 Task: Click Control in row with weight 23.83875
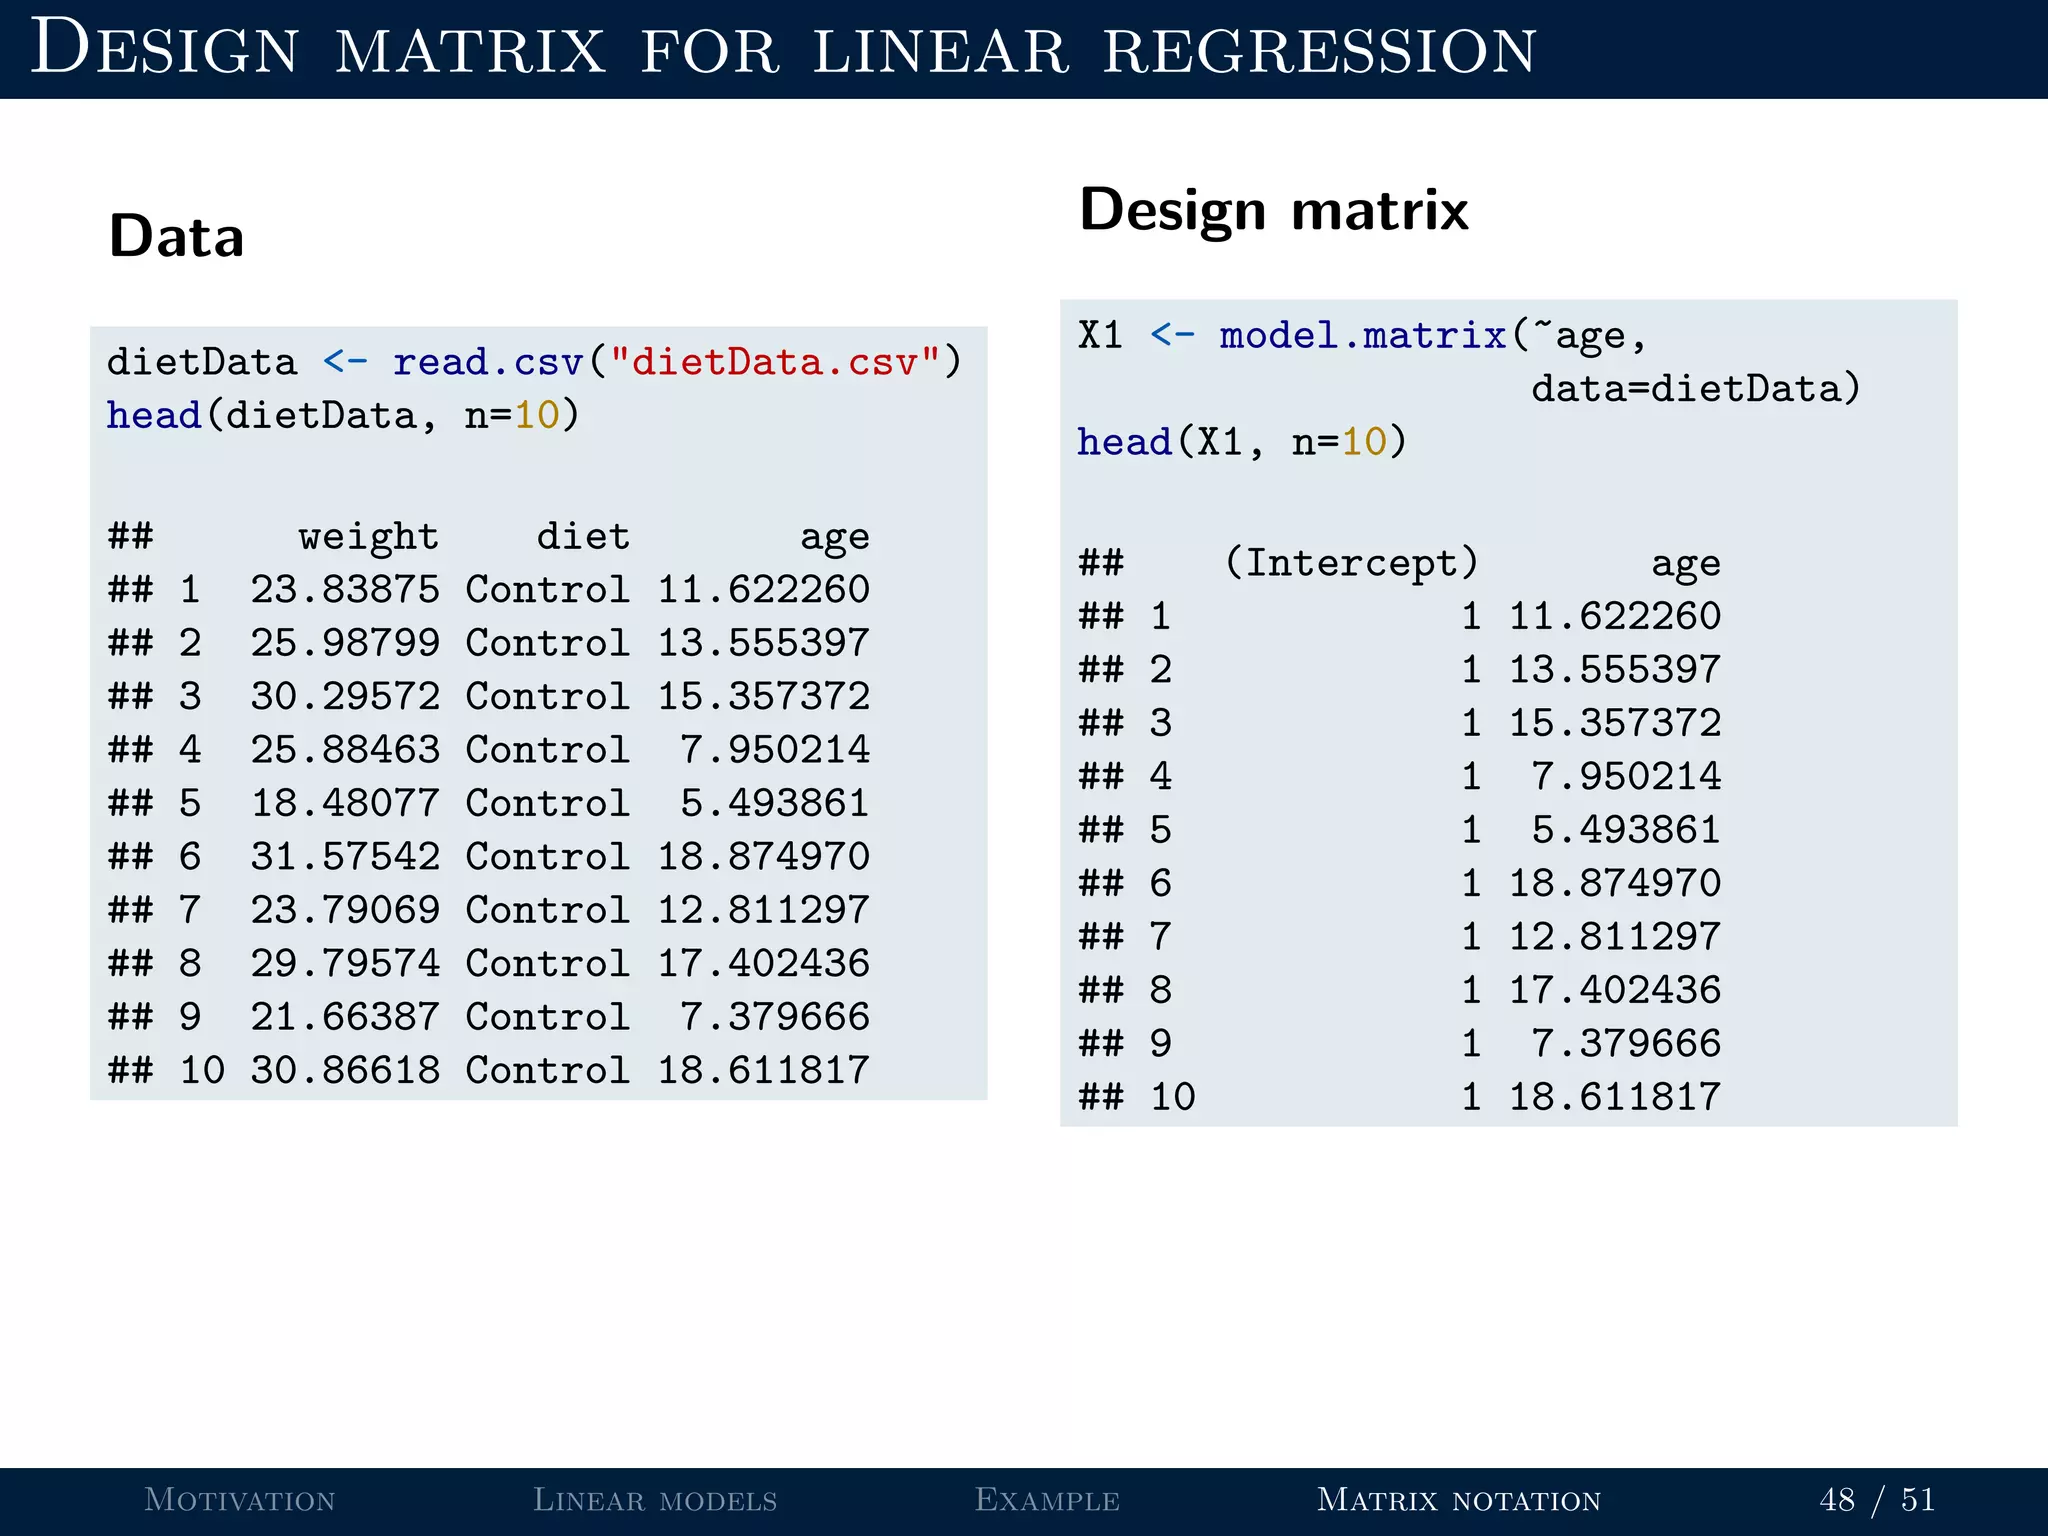pos(548,590)
